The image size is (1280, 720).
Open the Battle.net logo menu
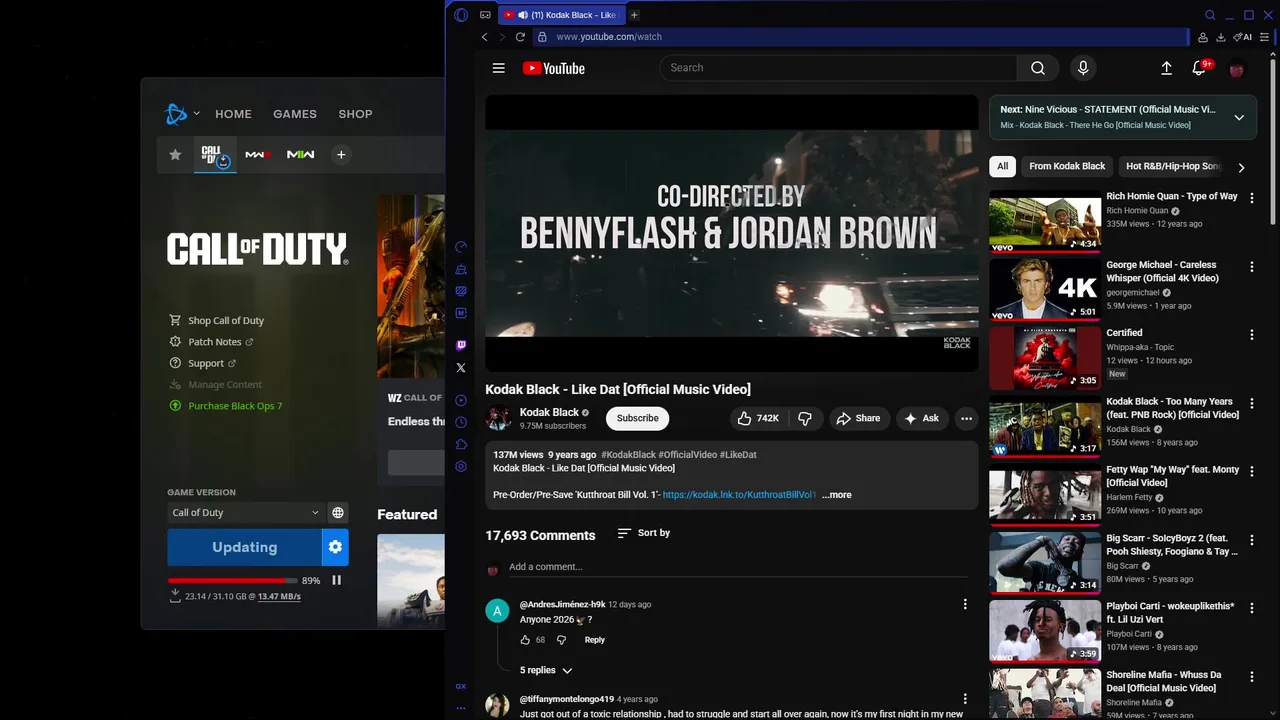pos(181,114)
